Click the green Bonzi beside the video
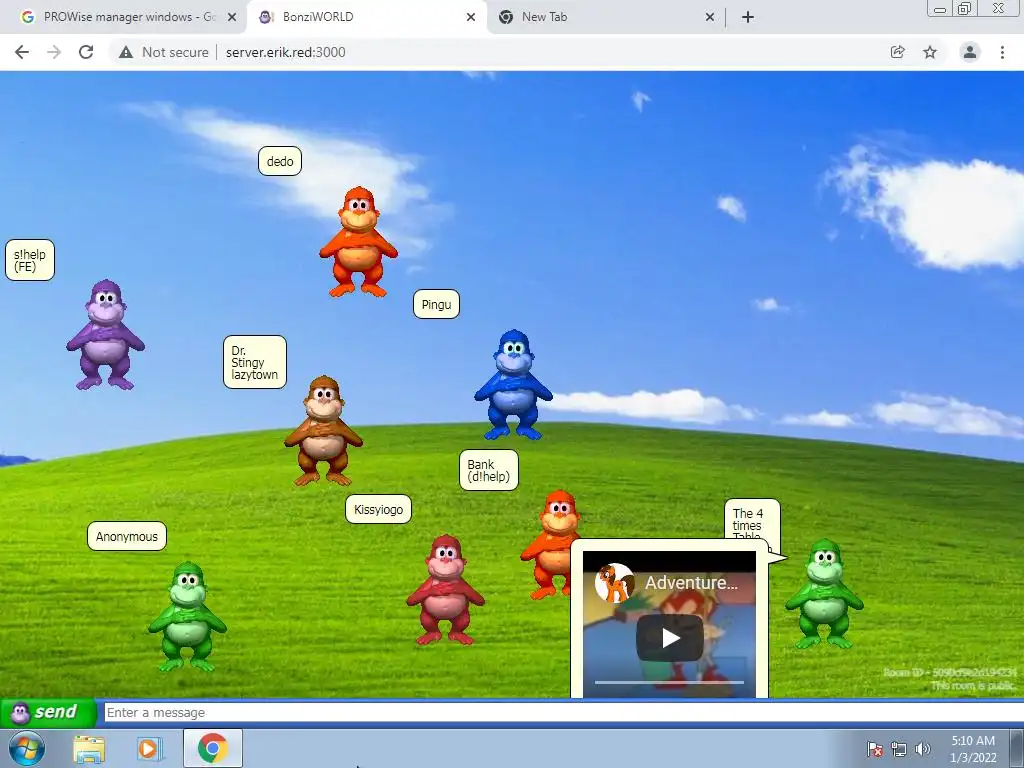 pyautogui.click(x=824, y=594)
